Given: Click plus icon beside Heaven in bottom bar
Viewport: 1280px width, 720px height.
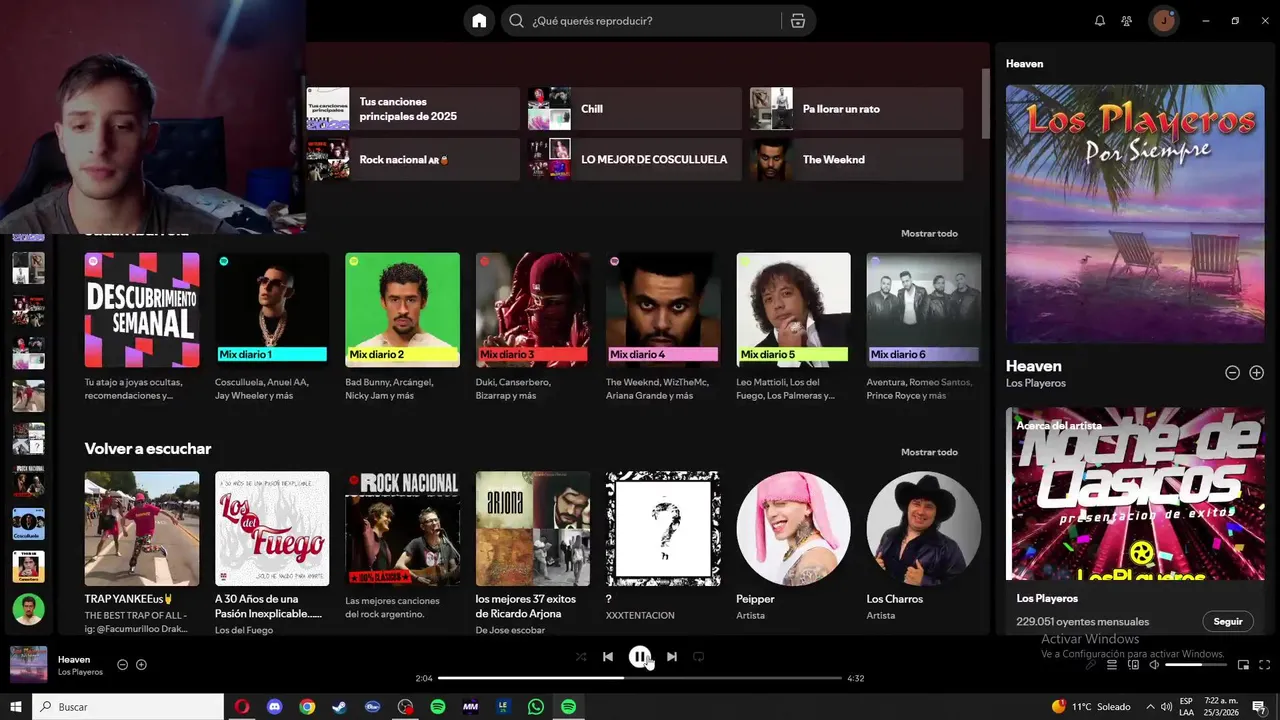Looking at the screenshot, I should click(x=141, y=665).
